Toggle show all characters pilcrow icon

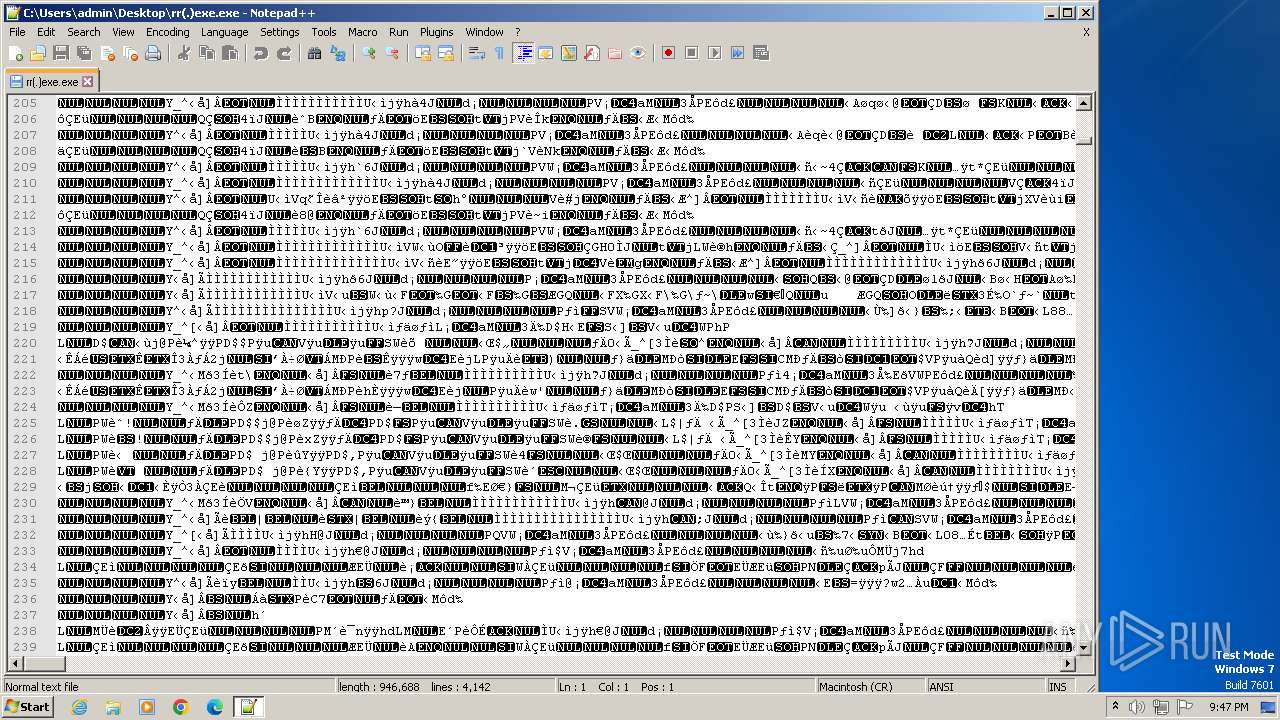[500, 53]
